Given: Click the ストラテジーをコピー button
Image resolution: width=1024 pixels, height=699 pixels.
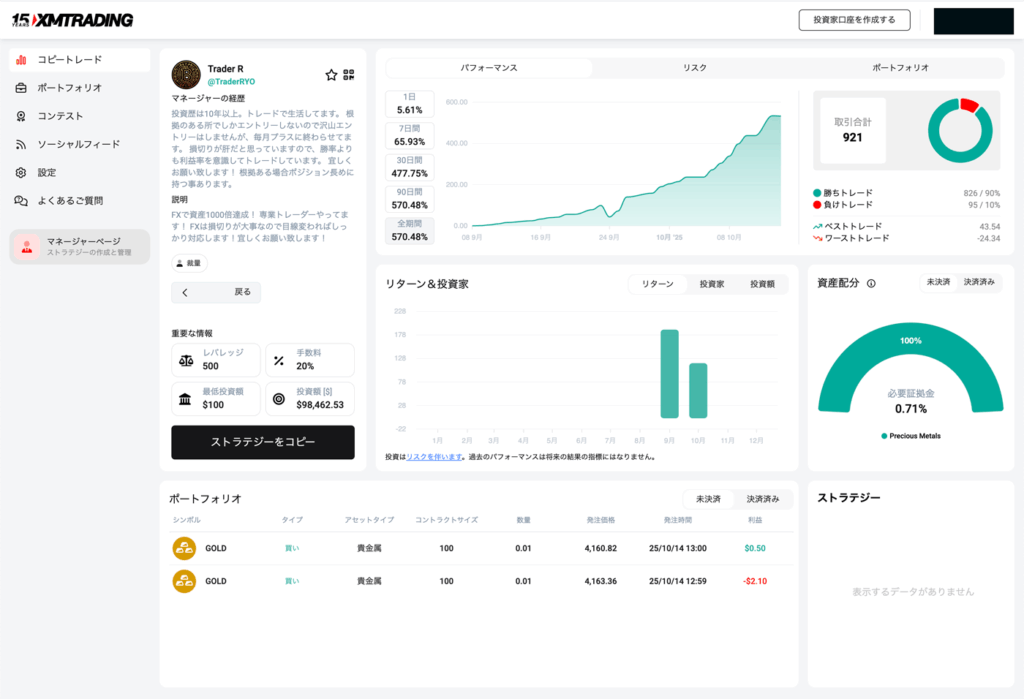Looking at the screenshot, I should coord(262,442).
